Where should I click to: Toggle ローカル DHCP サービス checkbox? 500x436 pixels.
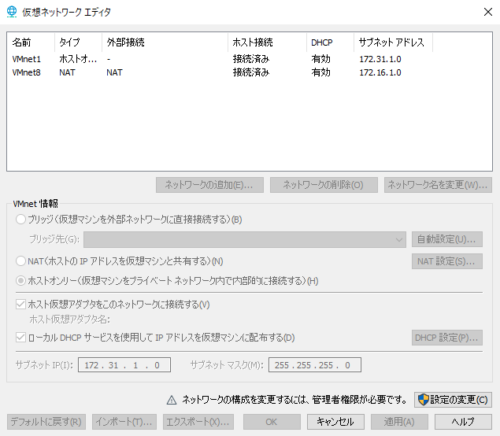tap(21, 338)
